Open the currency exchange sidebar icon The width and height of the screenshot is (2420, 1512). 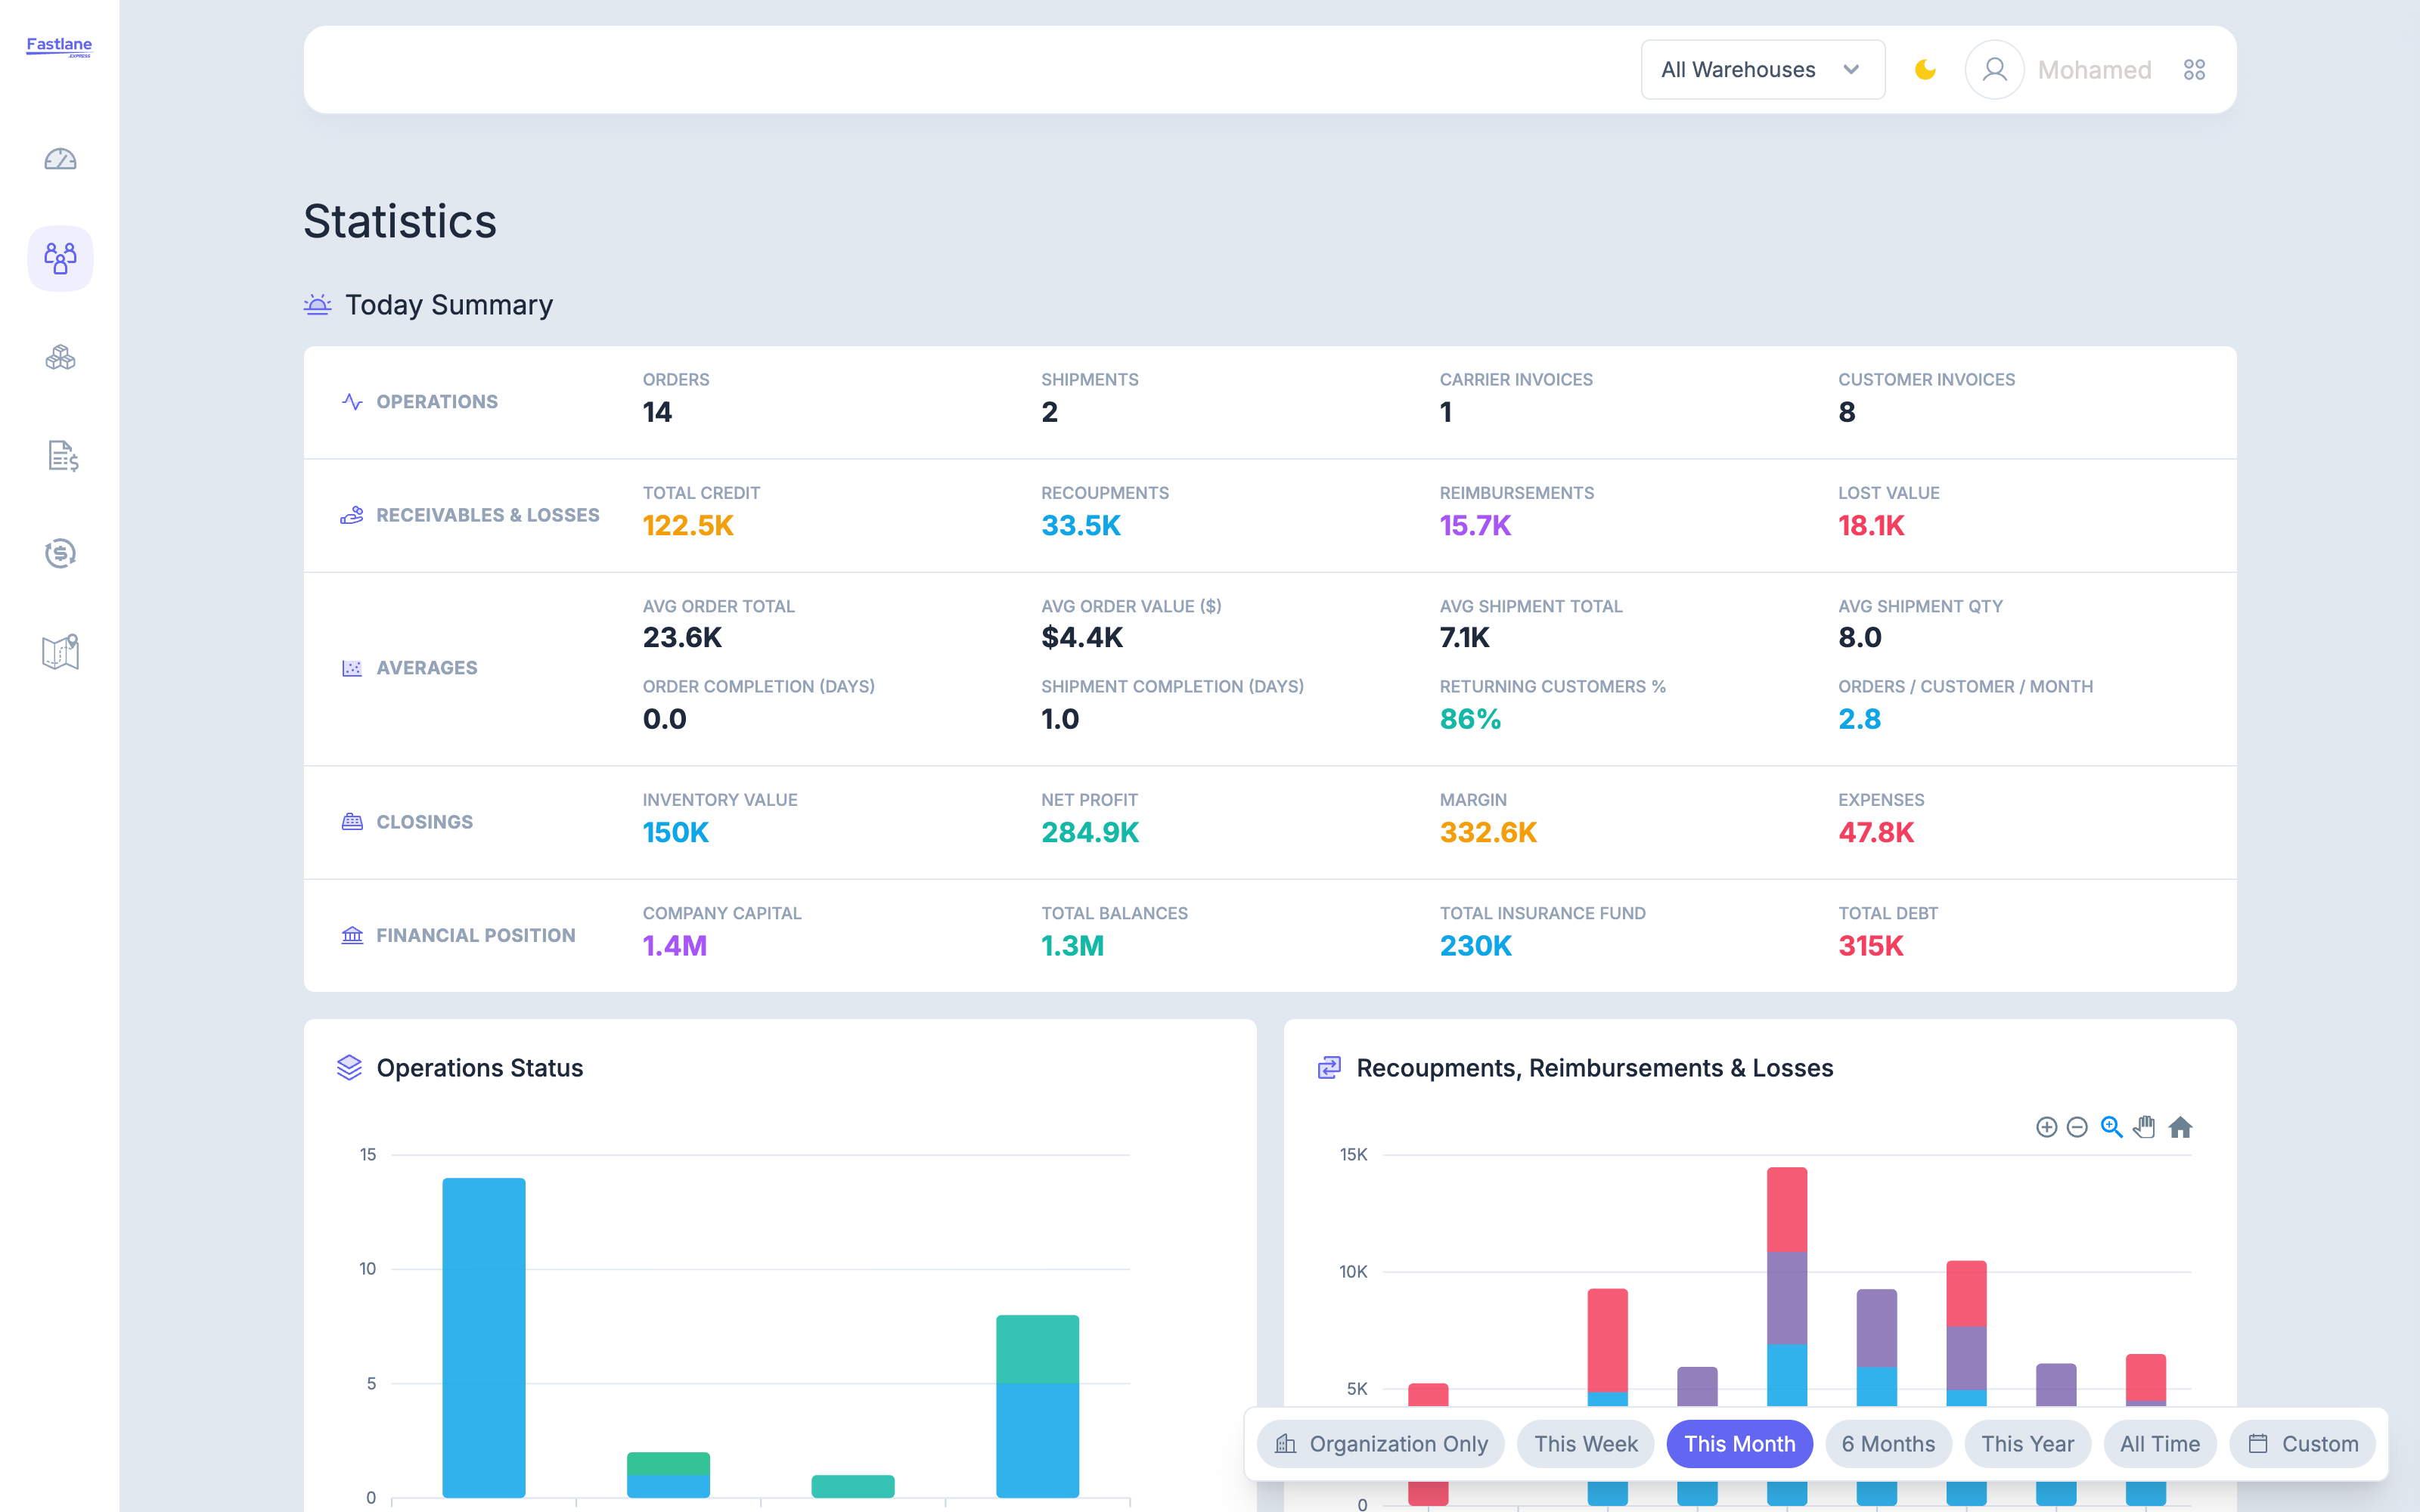coord(60,553)
